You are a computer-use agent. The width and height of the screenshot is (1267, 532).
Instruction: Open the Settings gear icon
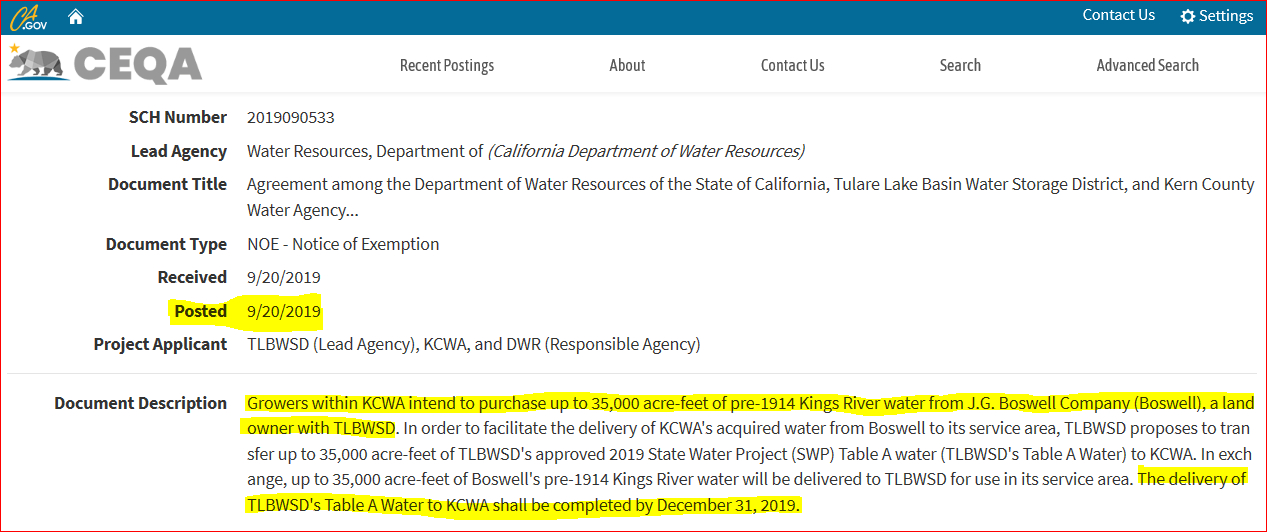(x=1188, y=17)
